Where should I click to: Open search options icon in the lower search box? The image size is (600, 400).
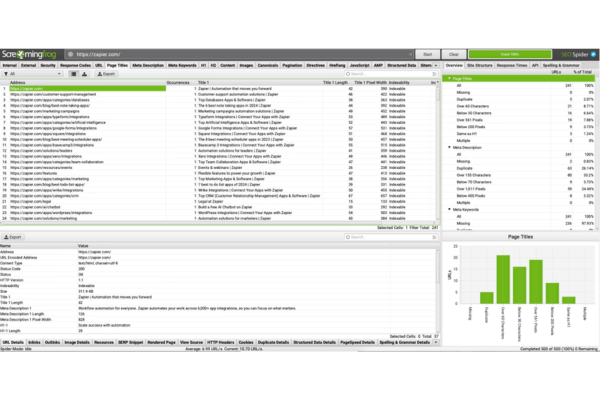click(434, 237)
